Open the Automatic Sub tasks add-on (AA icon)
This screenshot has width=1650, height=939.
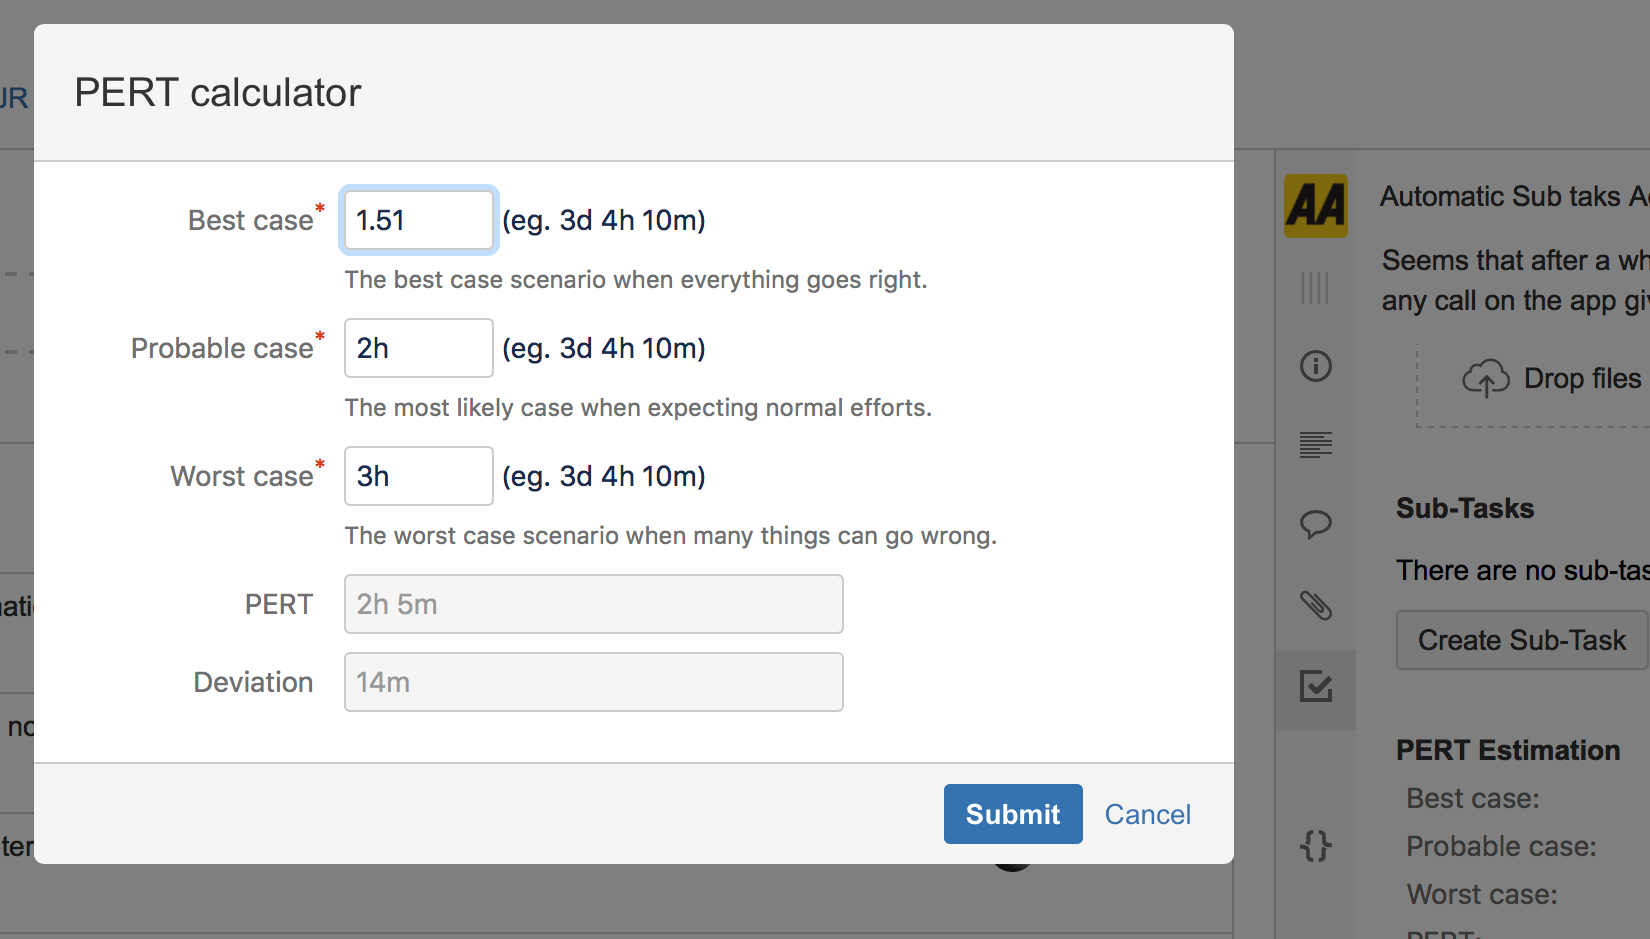[x=1315, y=205]
